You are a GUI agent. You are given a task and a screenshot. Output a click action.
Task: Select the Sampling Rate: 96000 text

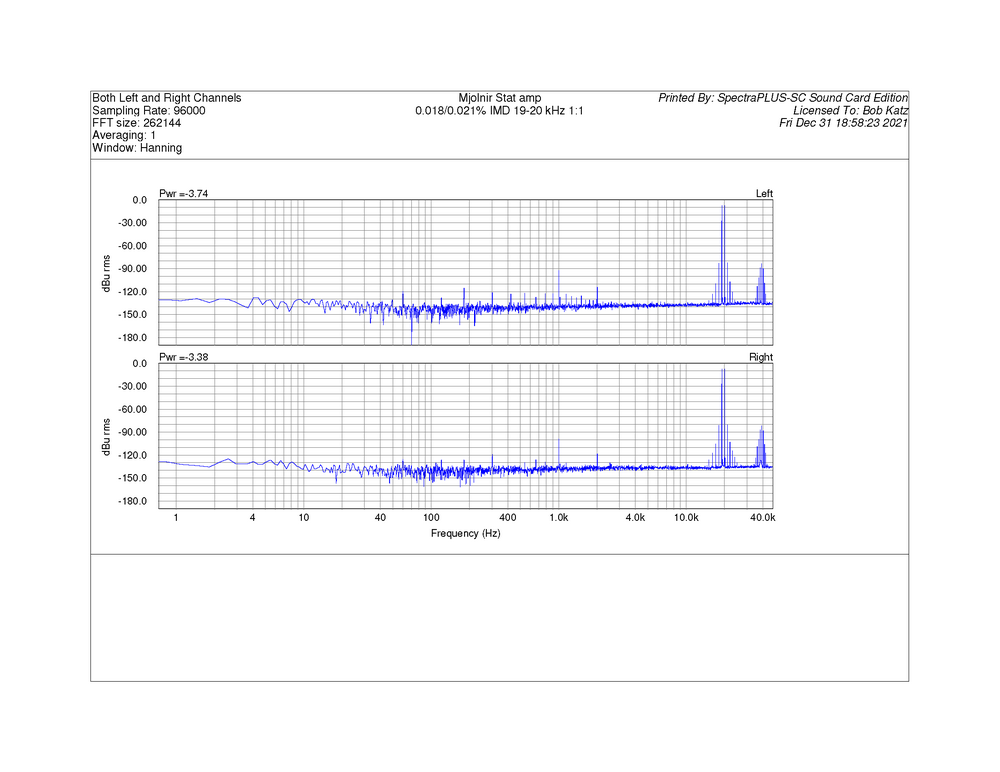(x=149, y=111)
